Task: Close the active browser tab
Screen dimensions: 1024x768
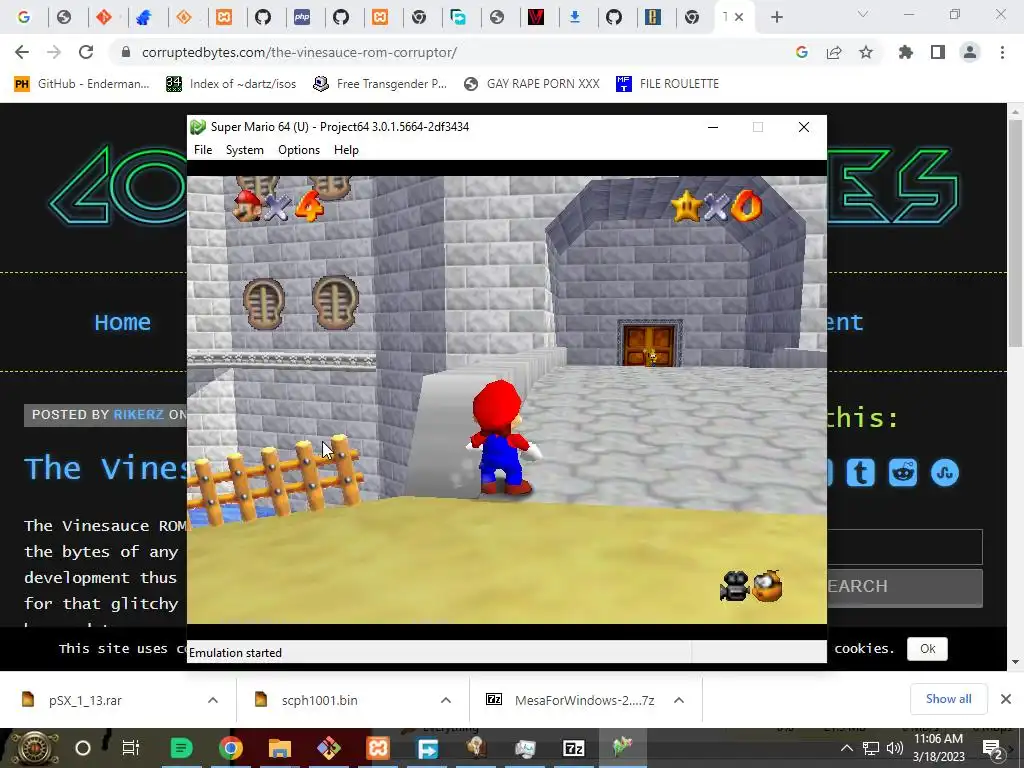Action: click(739, 17)
